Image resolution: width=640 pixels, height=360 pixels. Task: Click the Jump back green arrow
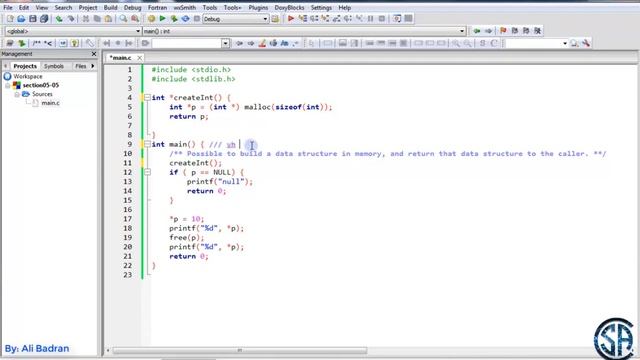pos(477,31)
